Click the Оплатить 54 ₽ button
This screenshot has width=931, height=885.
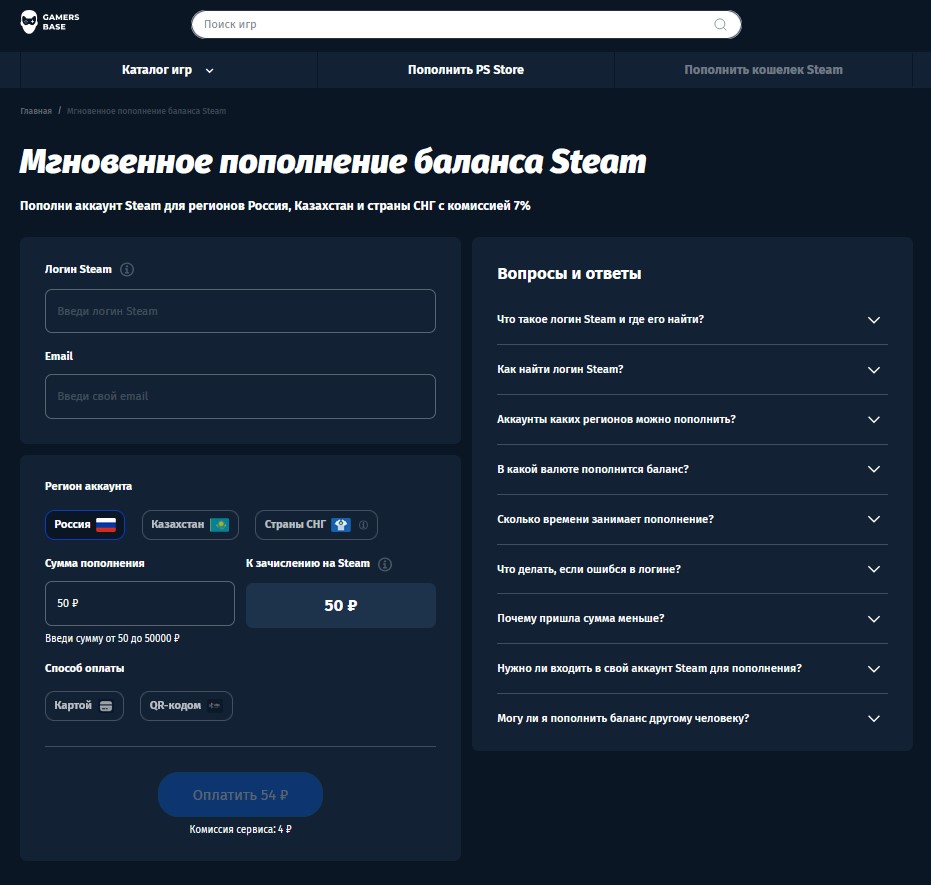coord(240,795)
